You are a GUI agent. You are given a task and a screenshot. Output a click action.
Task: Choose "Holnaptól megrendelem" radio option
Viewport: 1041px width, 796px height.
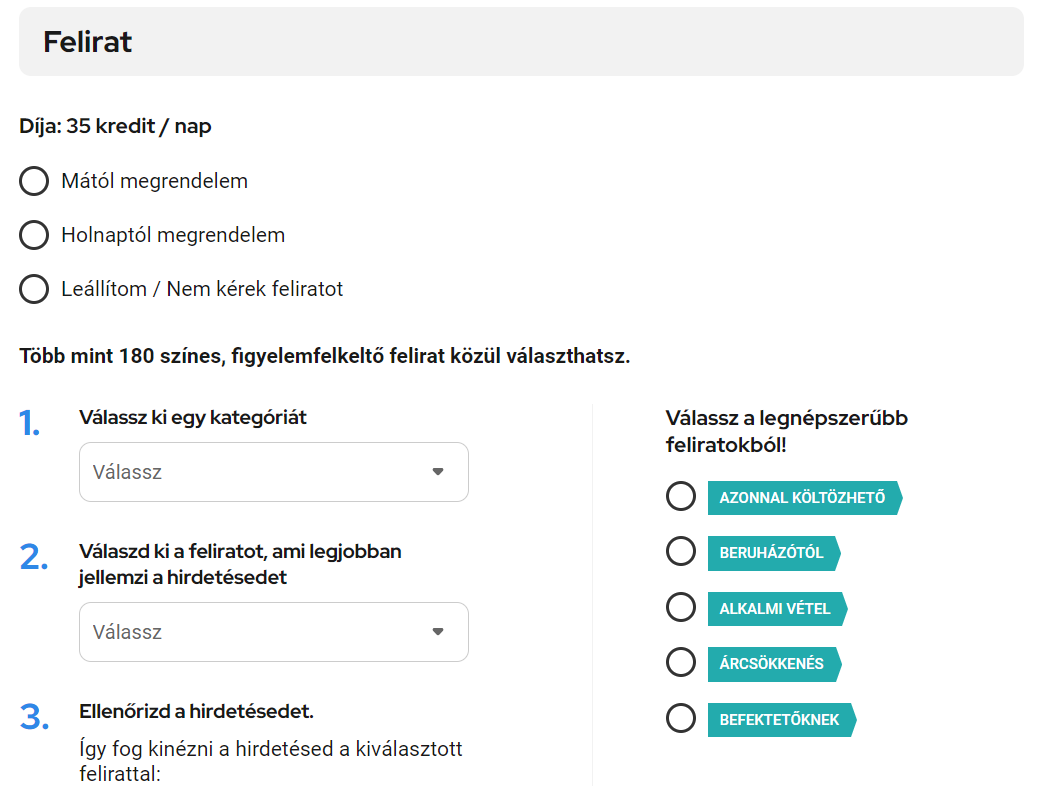(x=34, y=235)
